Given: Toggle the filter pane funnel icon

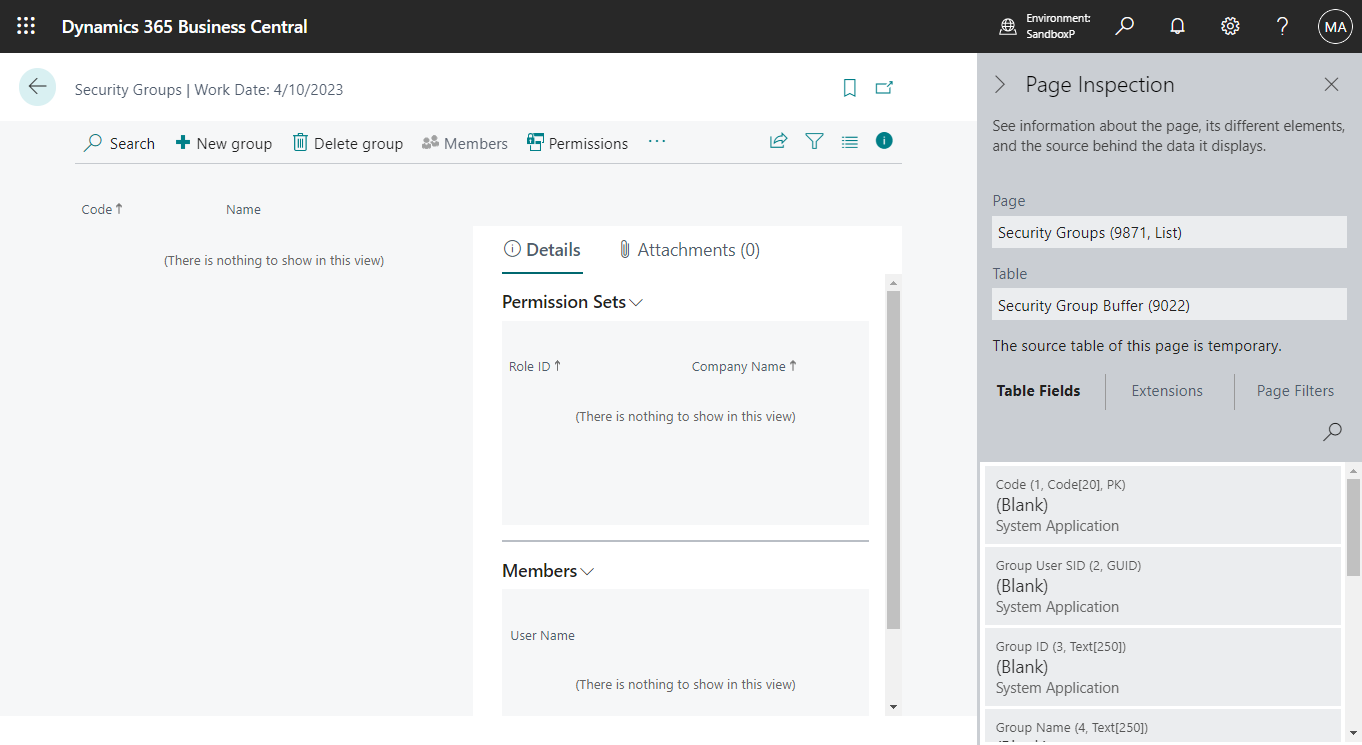Looking at the screenshot, I should (814, 142).
